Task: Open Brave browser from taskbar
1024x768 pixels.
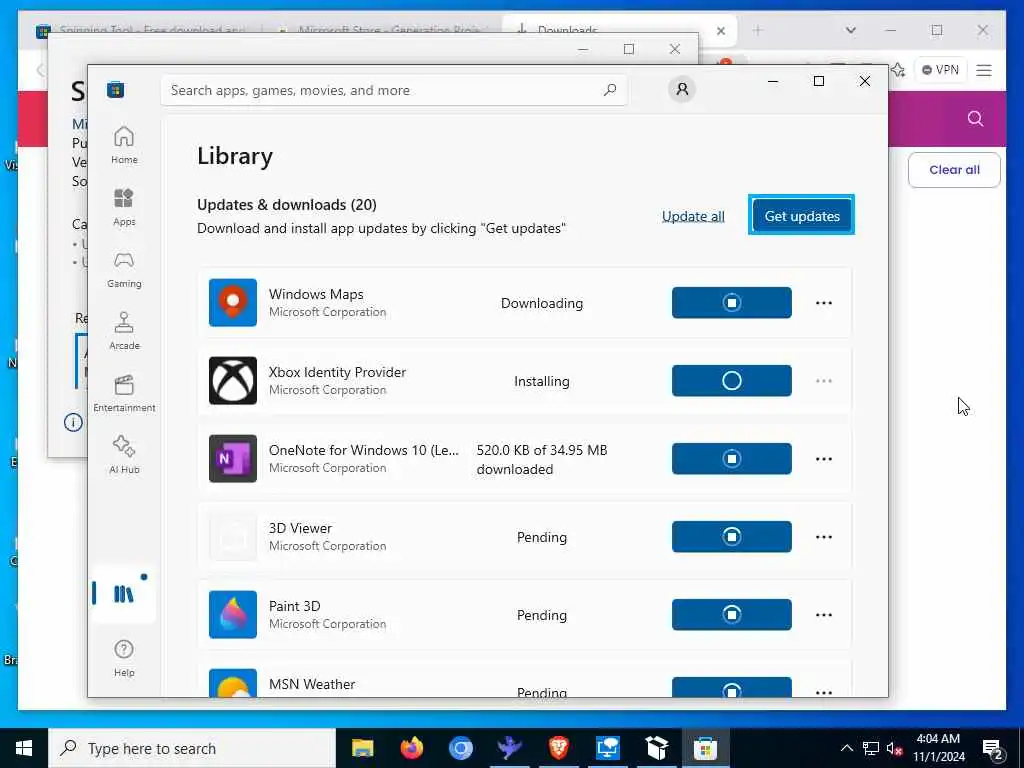Action: [558, 748]
